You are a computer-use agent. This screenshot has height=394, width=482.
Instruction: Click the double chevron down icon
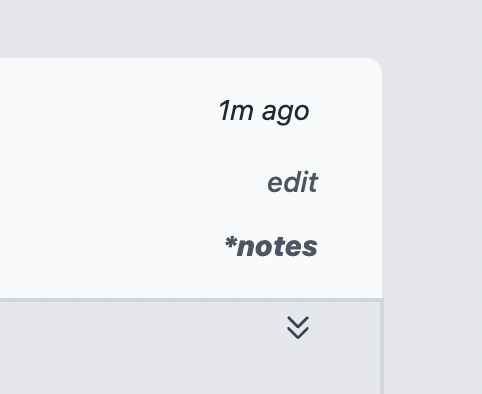[x=298, y=327]
